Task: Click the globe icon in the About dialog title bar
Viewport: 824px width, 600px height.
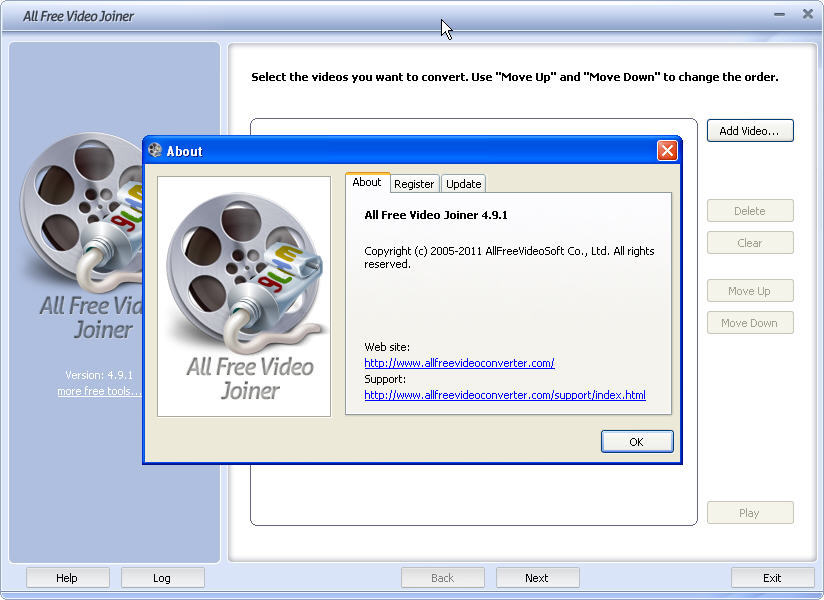Action: tap(156, 150)
